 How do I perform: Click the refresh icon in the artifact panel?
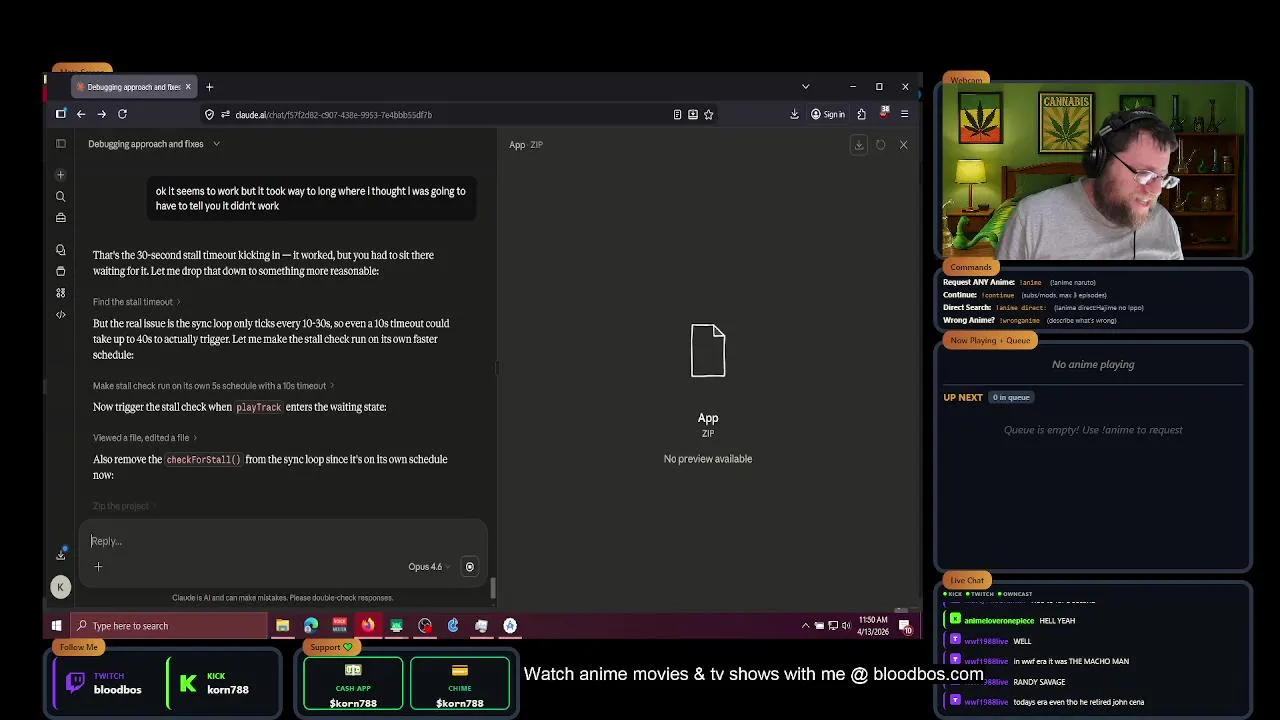(881, 145)
